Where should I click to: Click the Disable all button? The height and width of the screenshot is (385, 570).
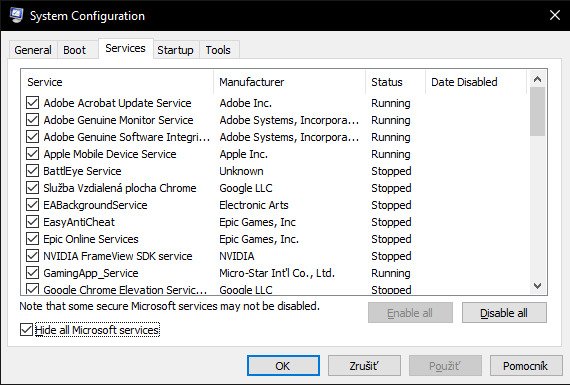504,313
